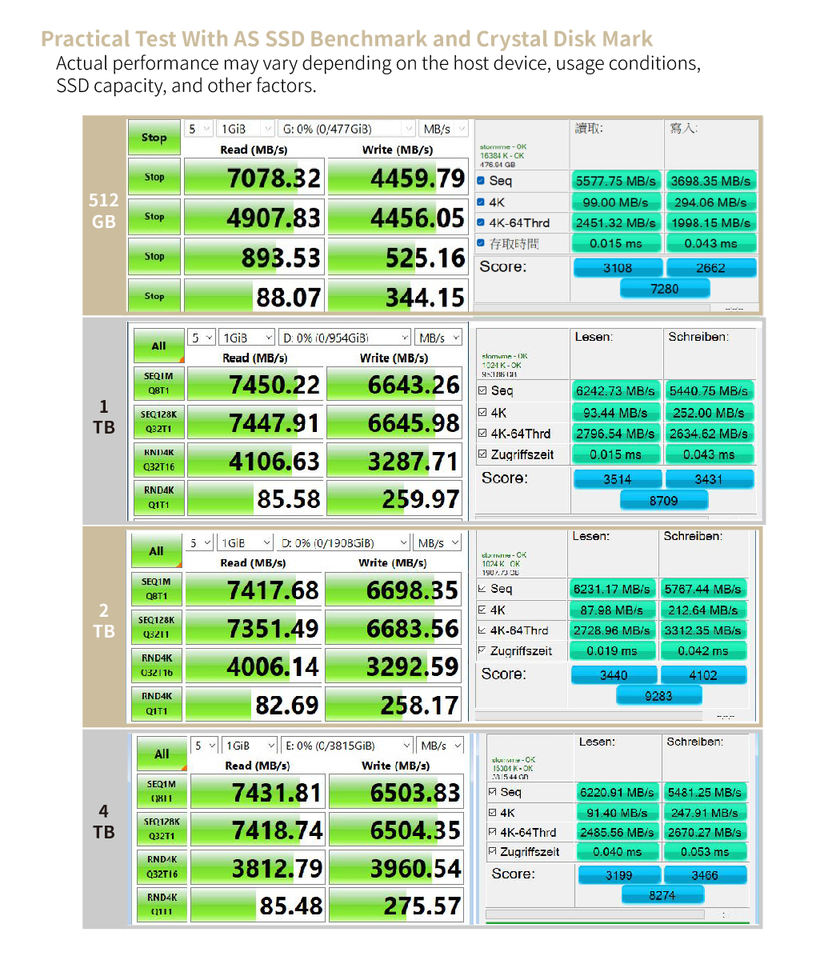The image size is (832, 960).
Task: Click top Stop button in 512 GB panel
Action: click(154, 137)
